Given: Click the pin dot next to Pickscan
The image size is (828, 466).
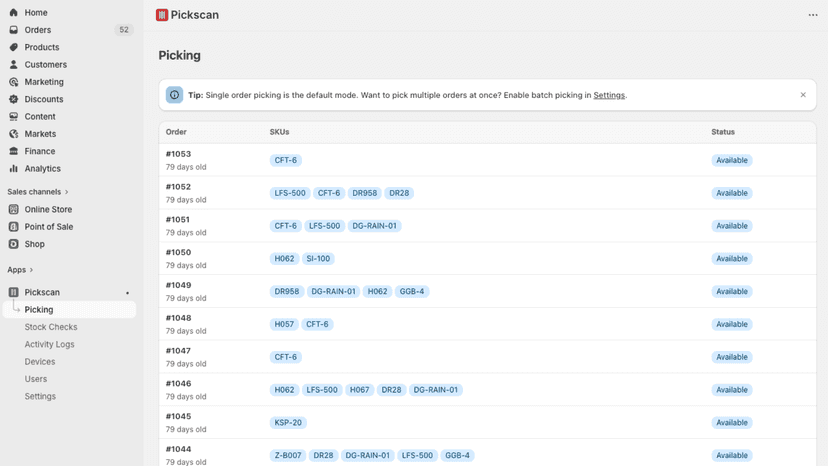Looking at the screenshot, I should [127, 293].
